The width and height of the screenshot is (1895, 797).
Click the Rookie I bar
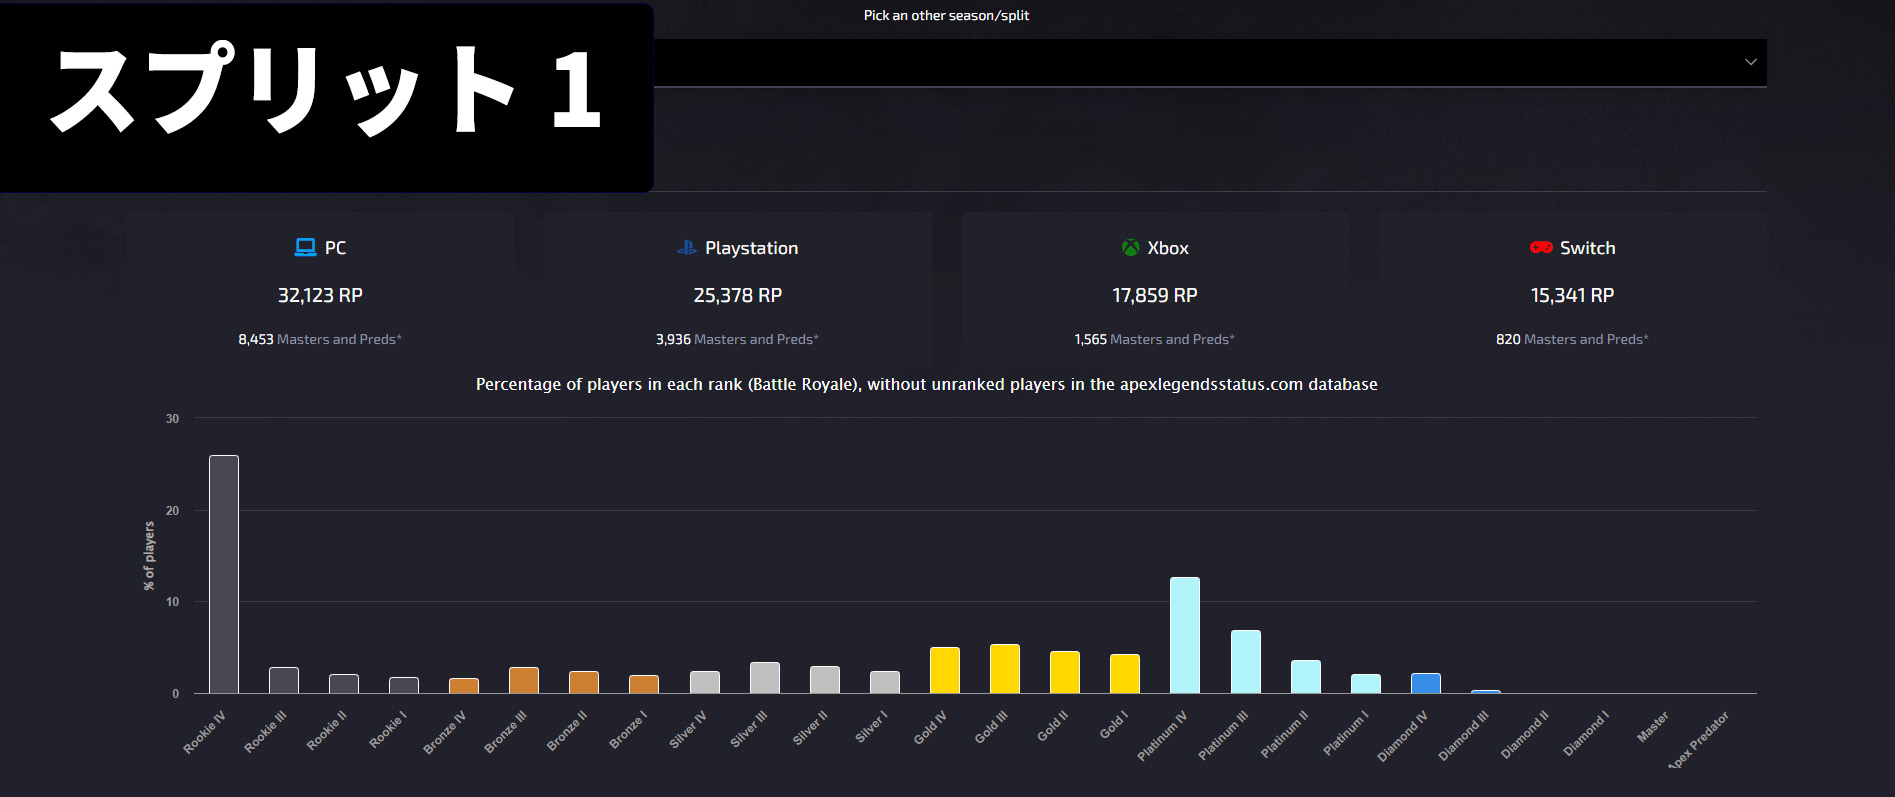[404, 685]
